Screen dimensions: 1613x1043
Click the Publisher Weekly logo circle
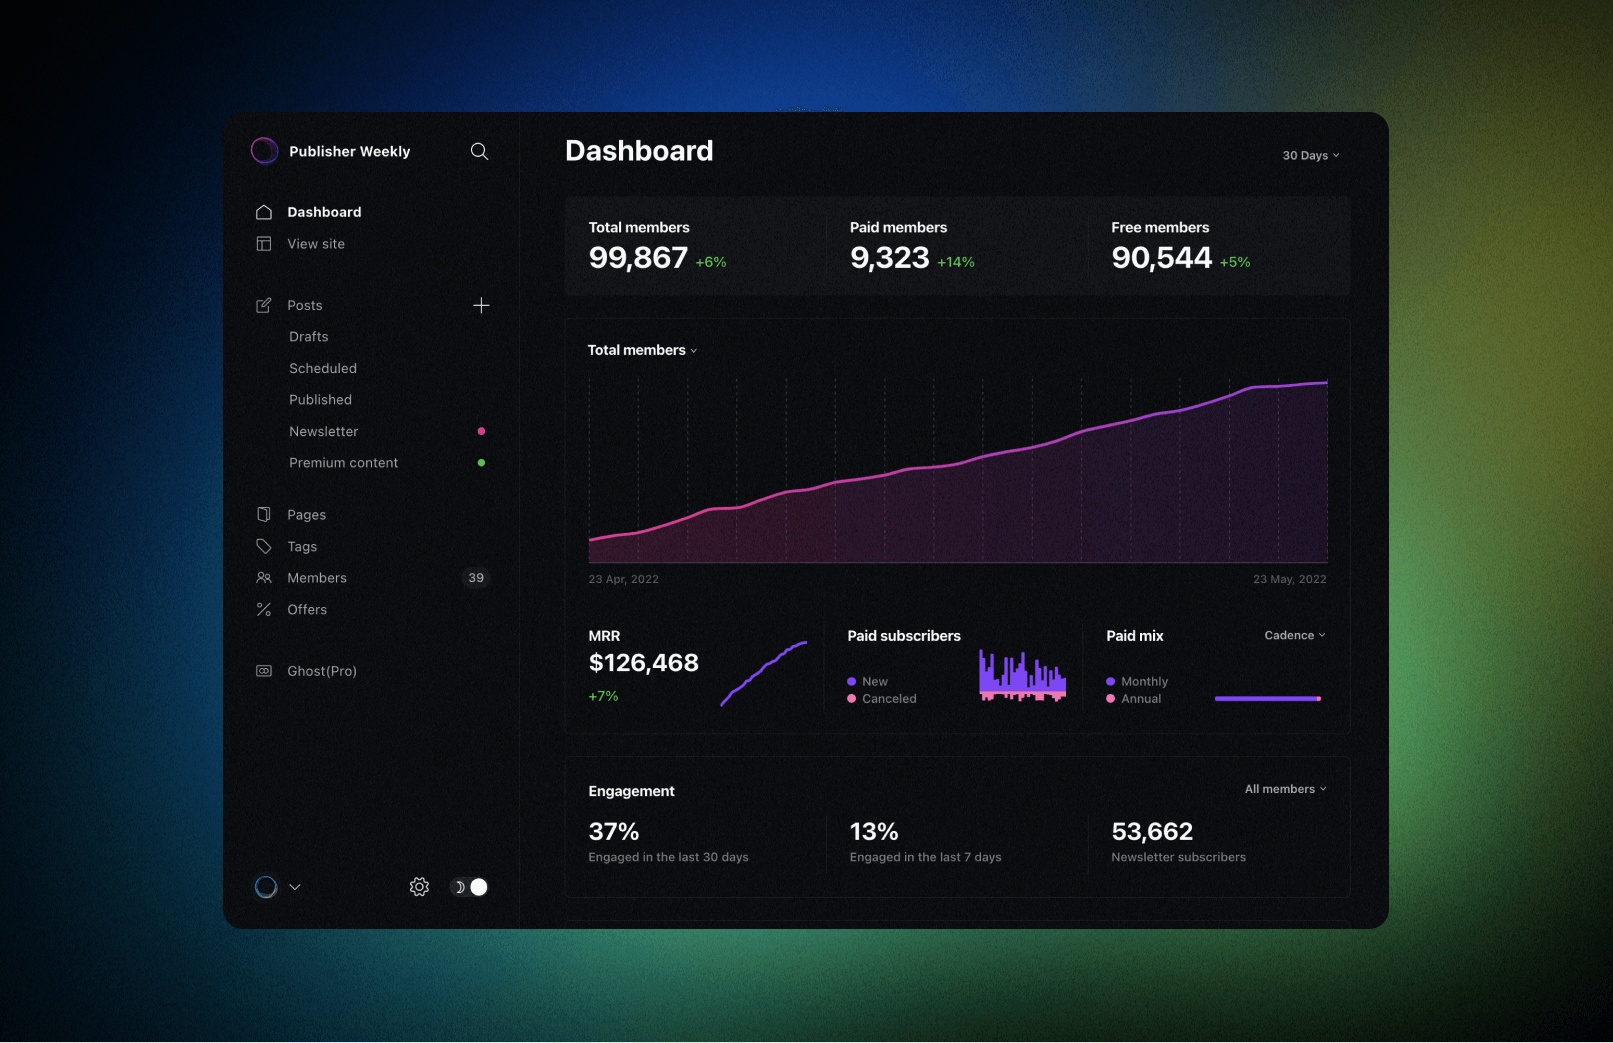[x=264, y=151]
